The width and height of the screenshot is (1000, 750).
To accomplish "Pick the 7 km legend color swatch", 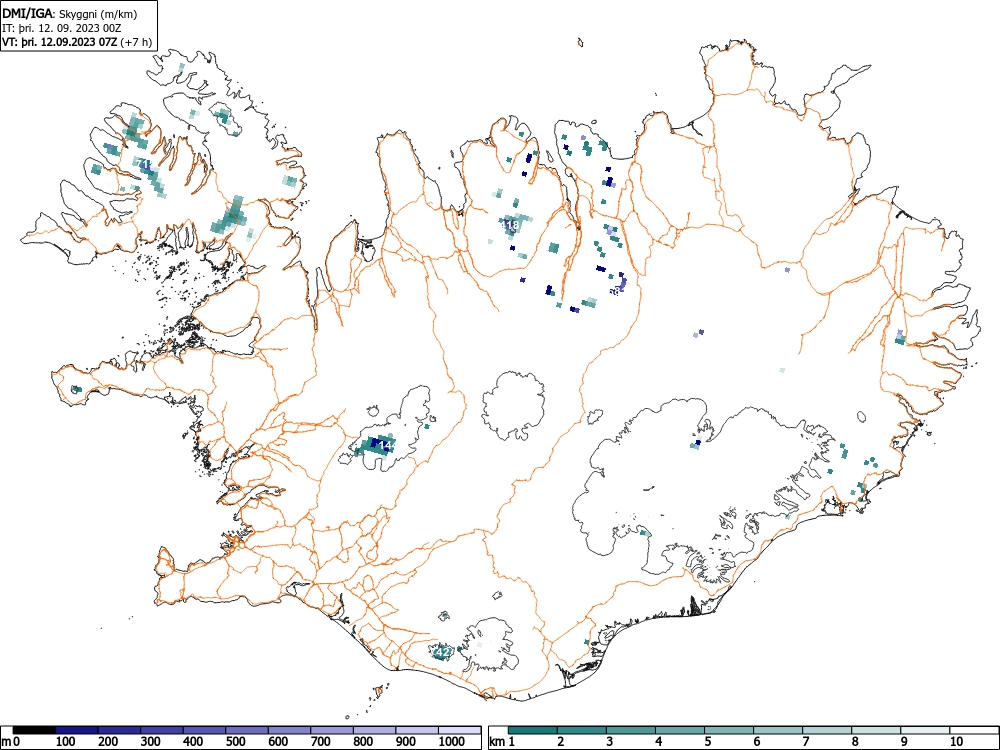I will [x=827, y=730].
